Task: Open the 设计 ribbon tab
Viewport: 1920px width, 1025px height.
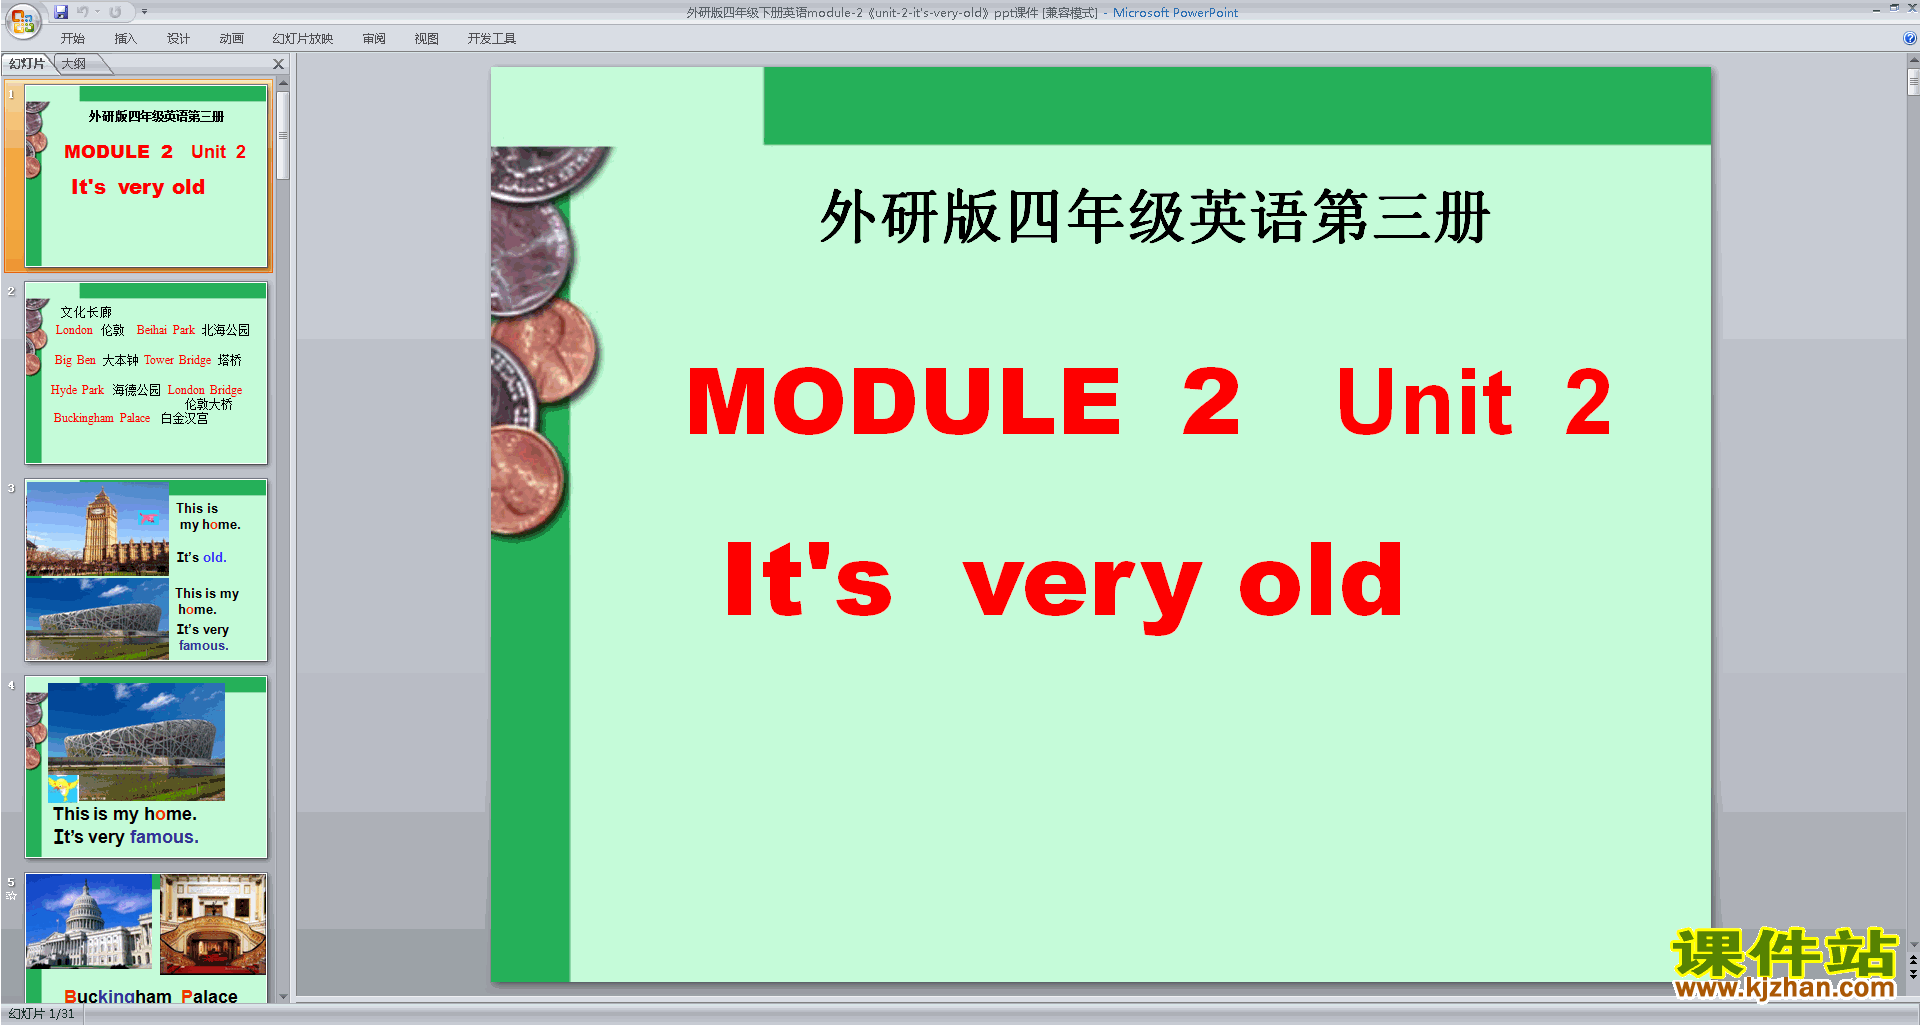Action: (x=178, y=39)
